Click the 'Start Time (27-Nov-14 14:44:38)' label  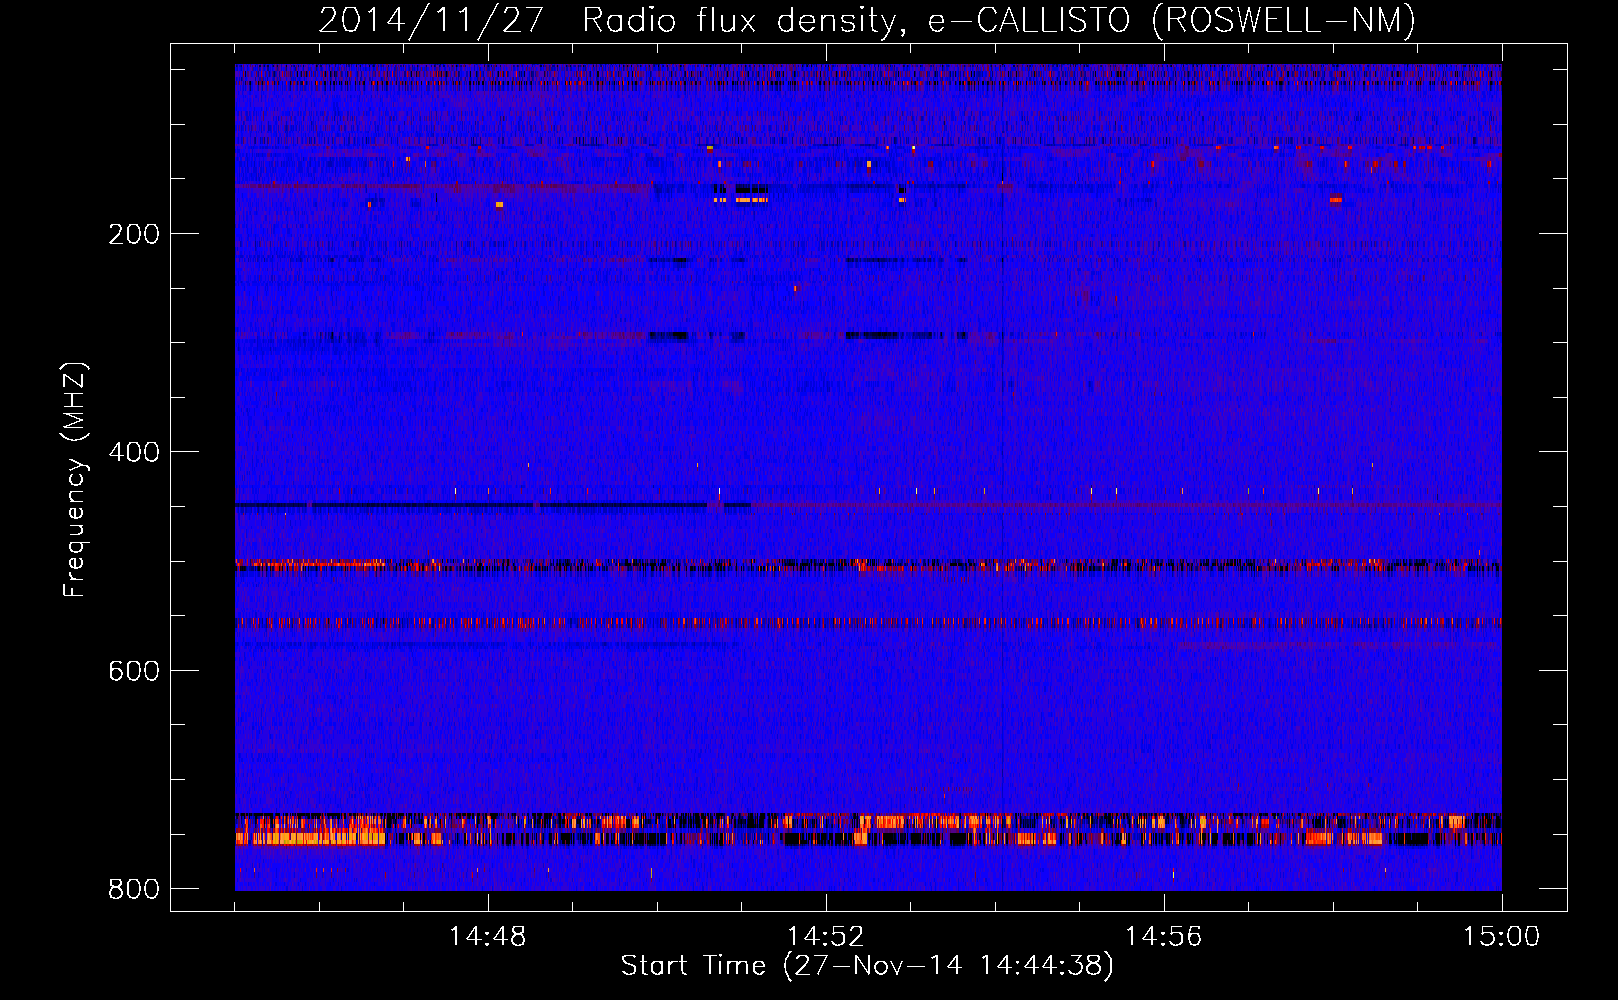click(x=867, y=966)
